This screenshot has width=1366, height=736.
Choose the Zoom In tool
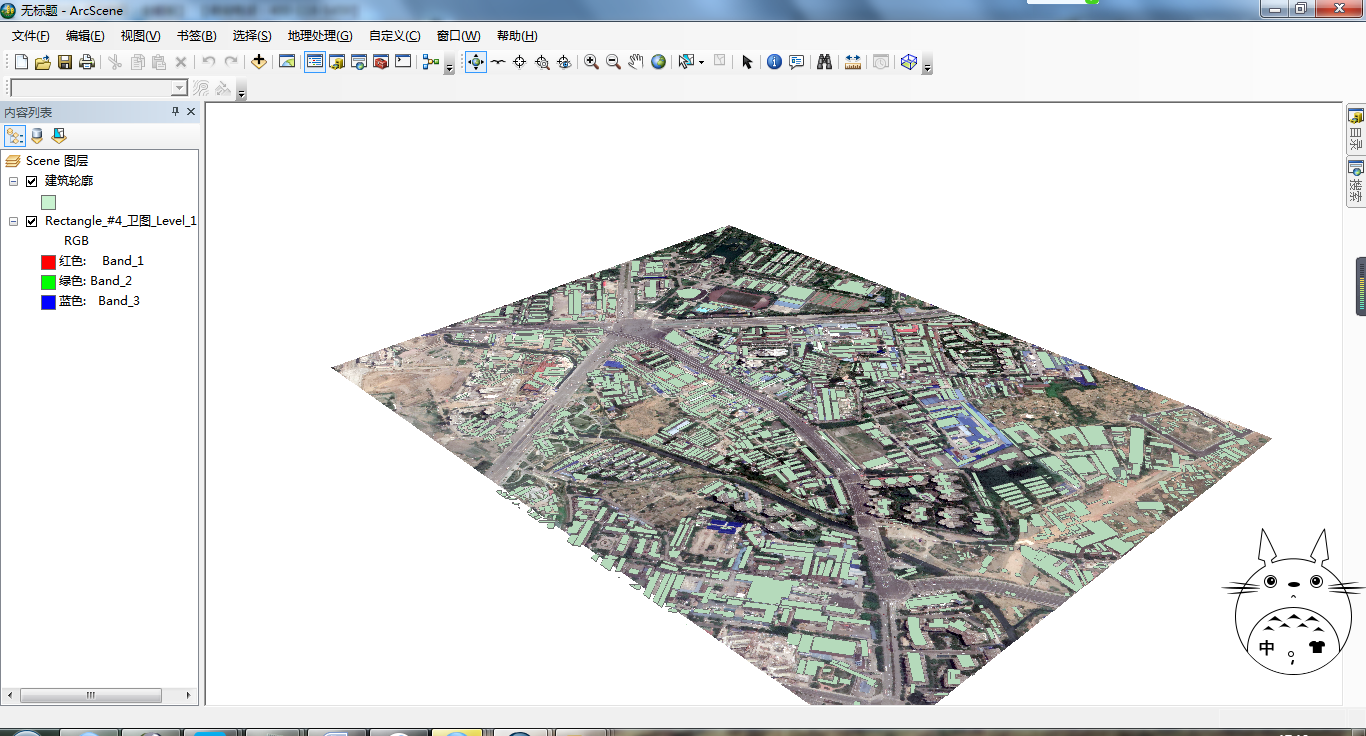tap(589, 61)
